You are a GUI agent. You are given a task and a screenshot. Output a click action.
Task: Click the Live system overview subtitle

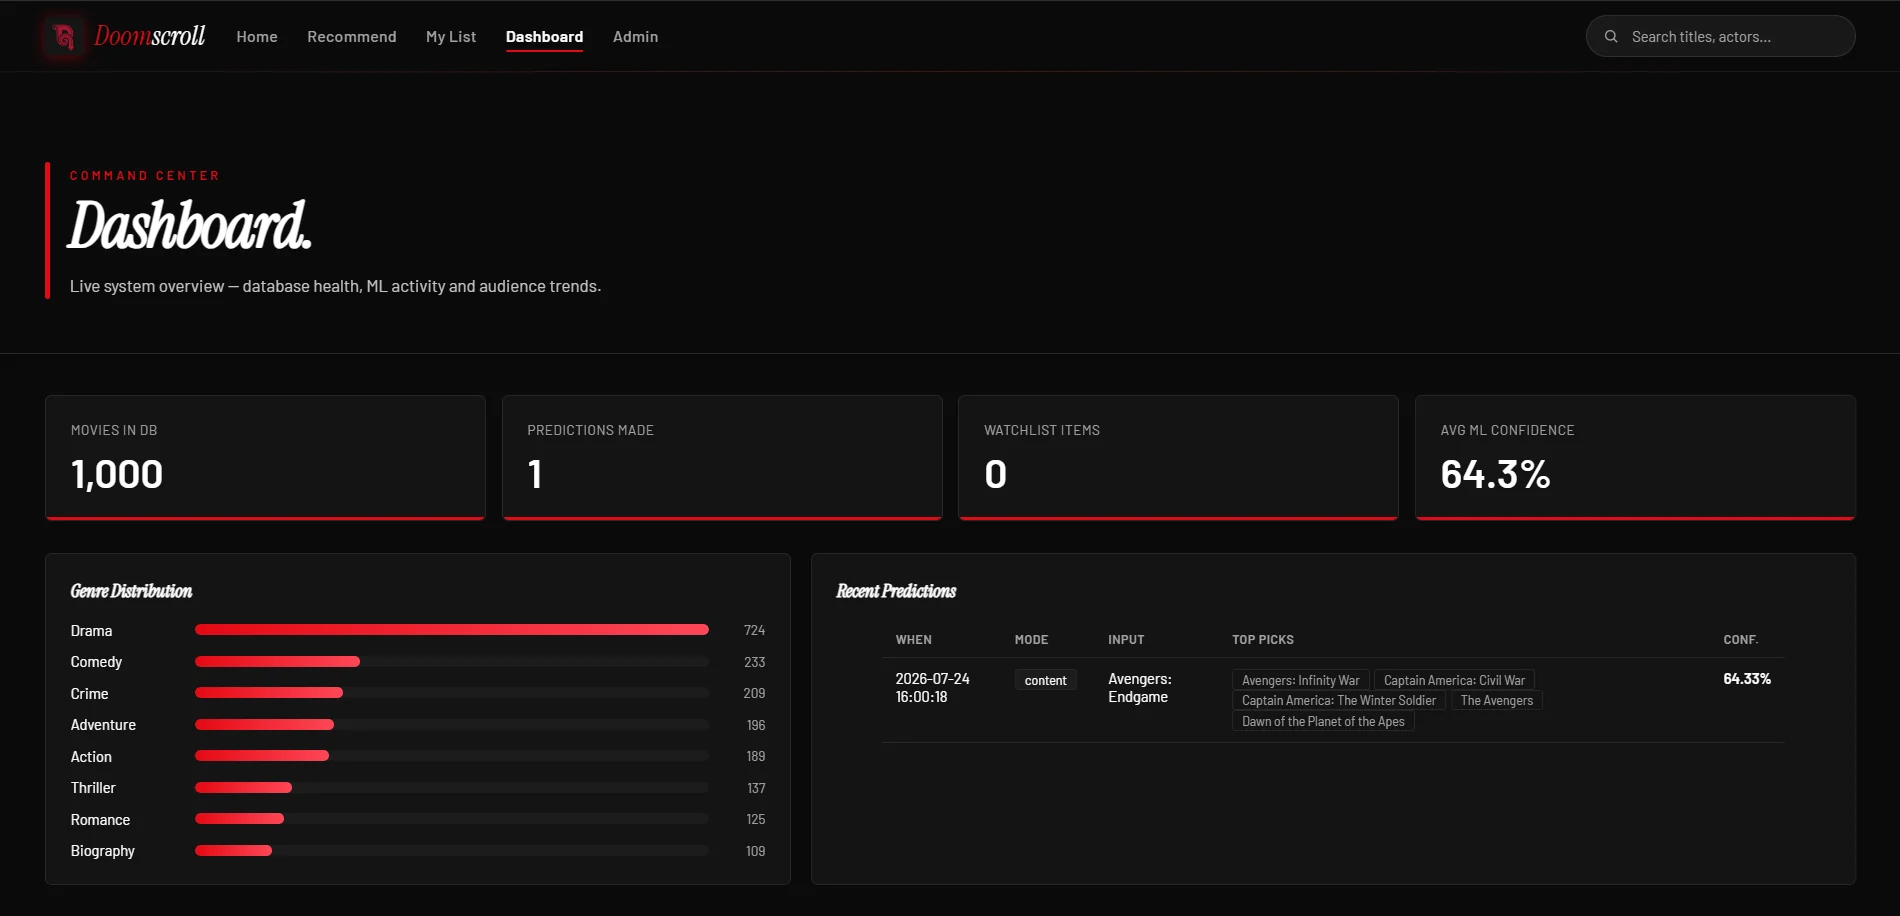335,286
